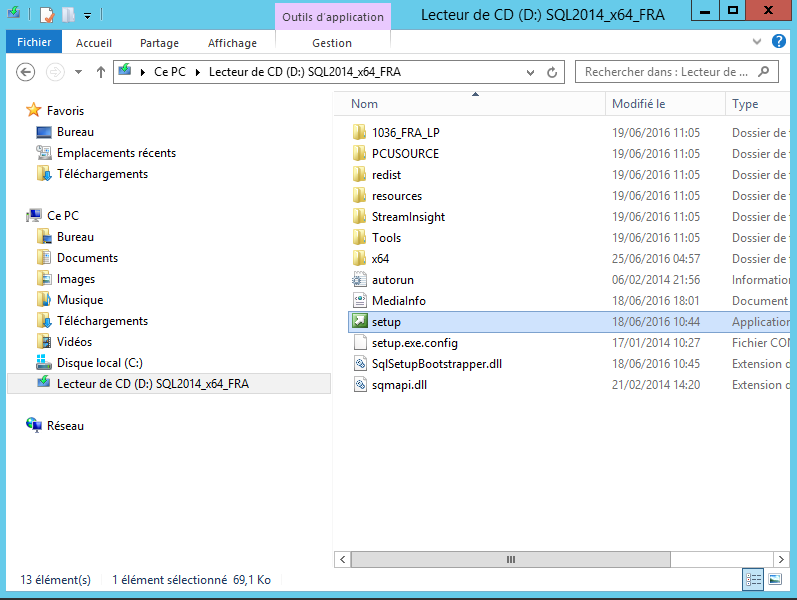Expand the arrow after Ce PC breadcrumb
Image resolution: width=797 pixels, height=600 pixels.
tap(198, 72)
